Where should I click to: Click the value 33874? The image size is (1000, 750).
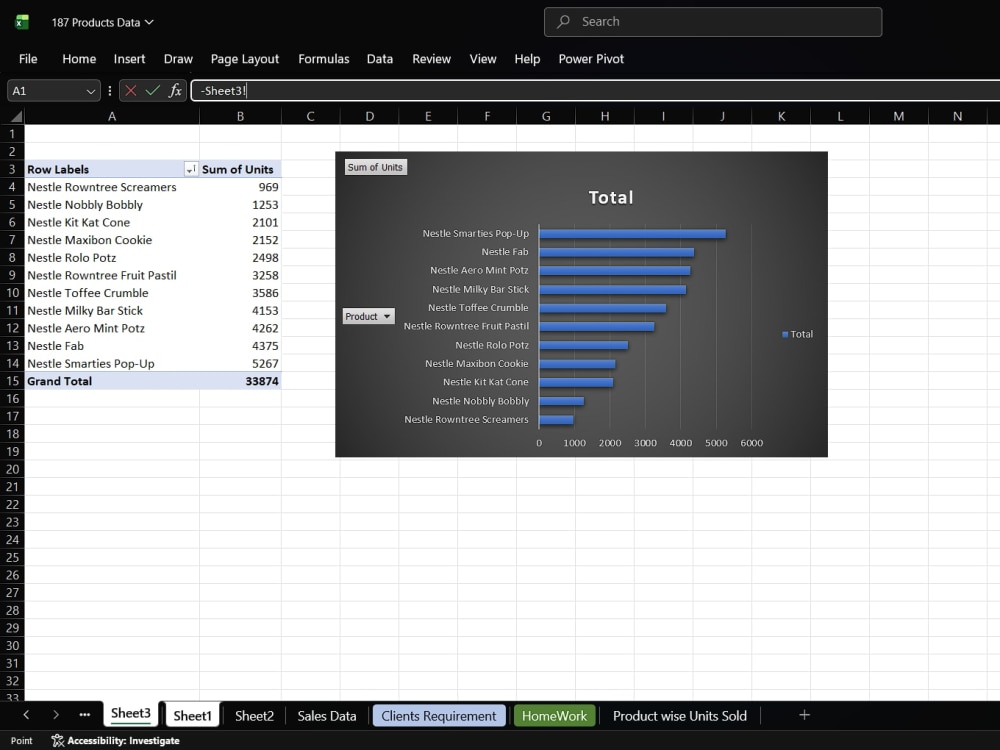[261, 381]
